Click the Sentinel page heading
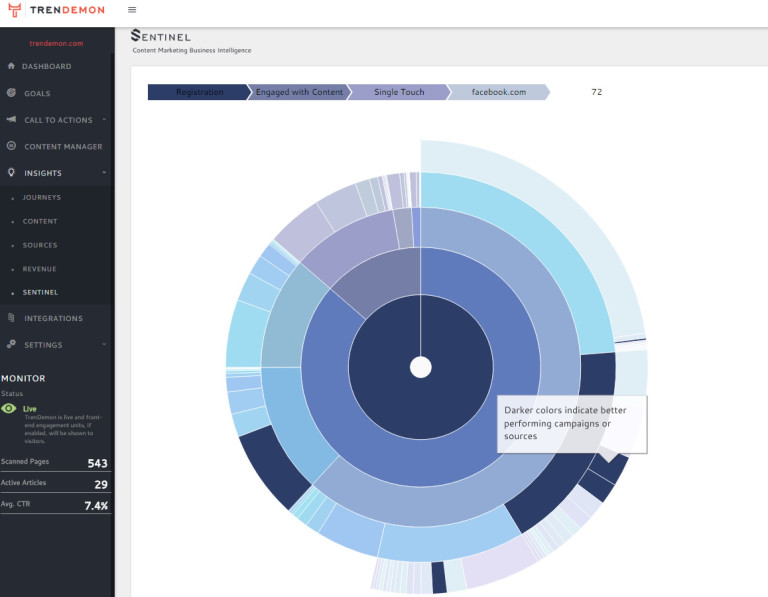Screen dimensions: 768x597 [161, 36]
